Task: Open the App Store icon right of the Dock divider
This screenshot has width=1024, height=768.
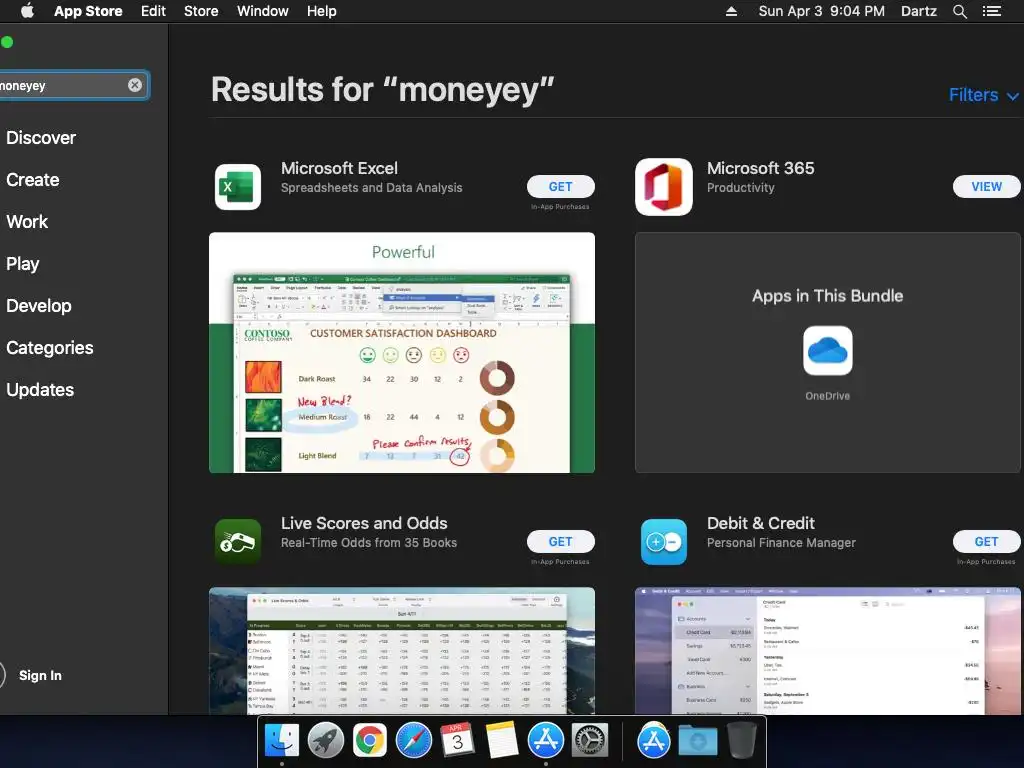Action: point(654,741)
